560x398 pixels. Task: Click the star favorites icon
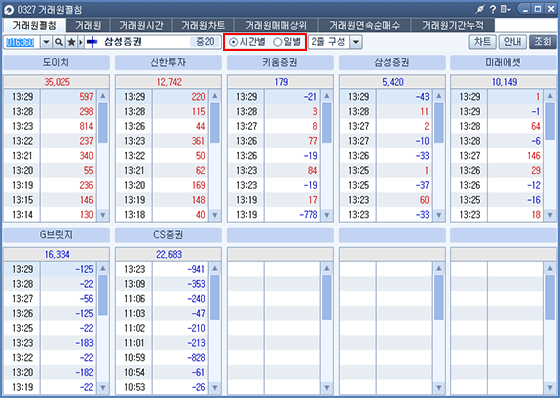click(x=71, y=42)
